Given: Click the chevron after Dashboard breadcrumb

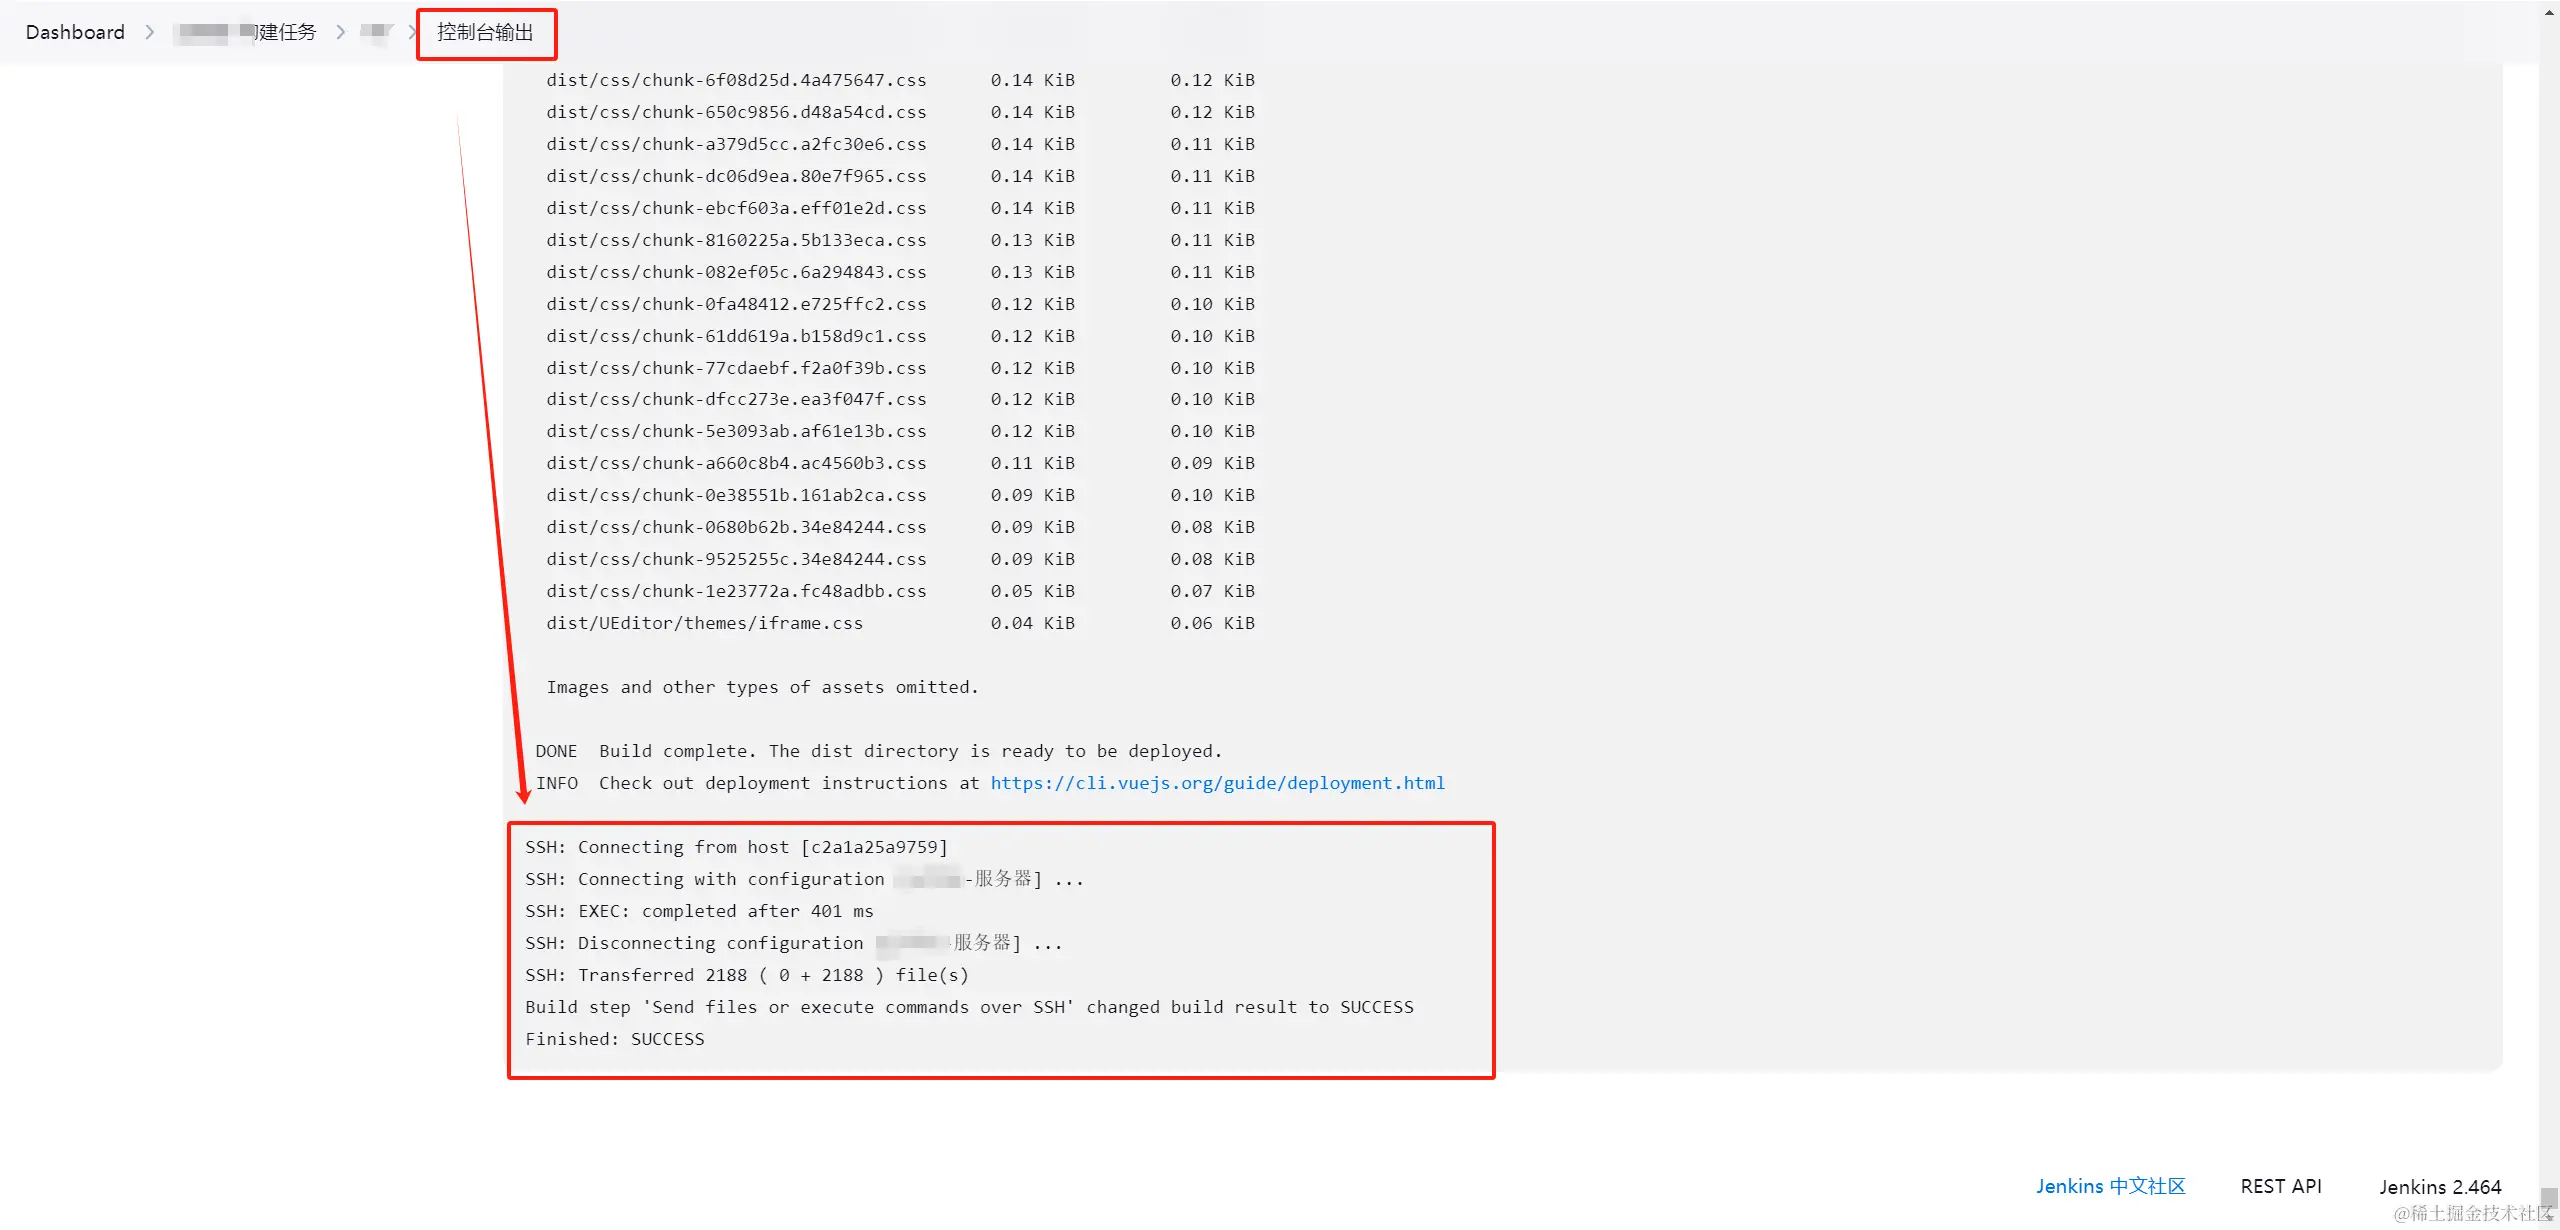Looking at the screenshot, I should tap(150, 32).
